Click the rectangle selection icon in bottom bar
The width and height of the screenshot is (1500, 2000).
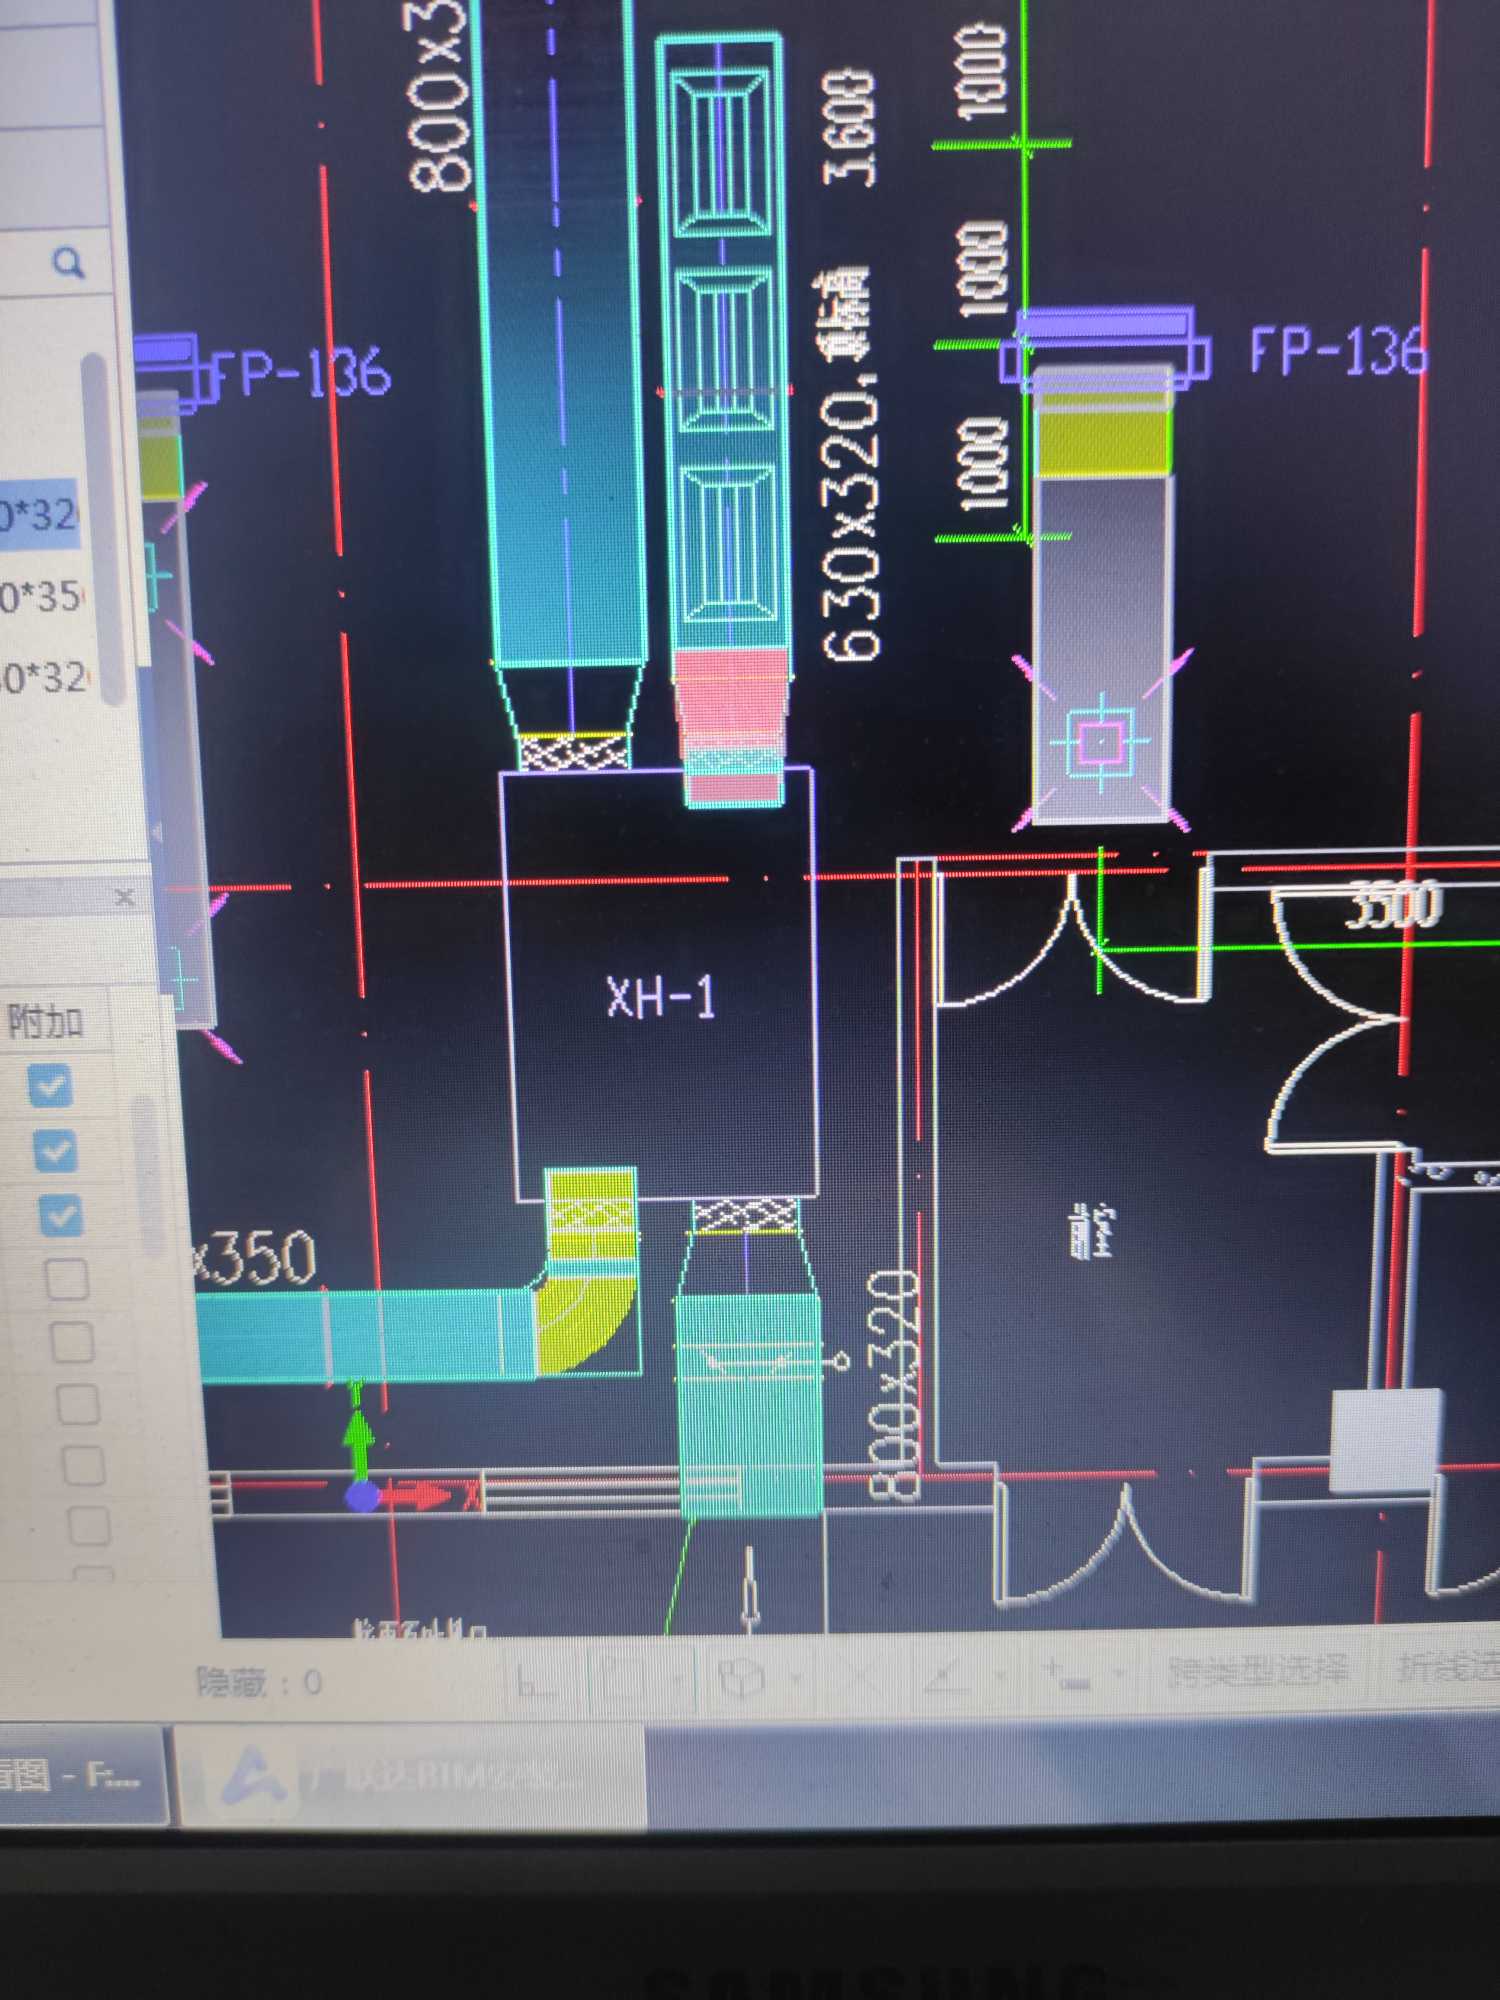[623, 1680]
